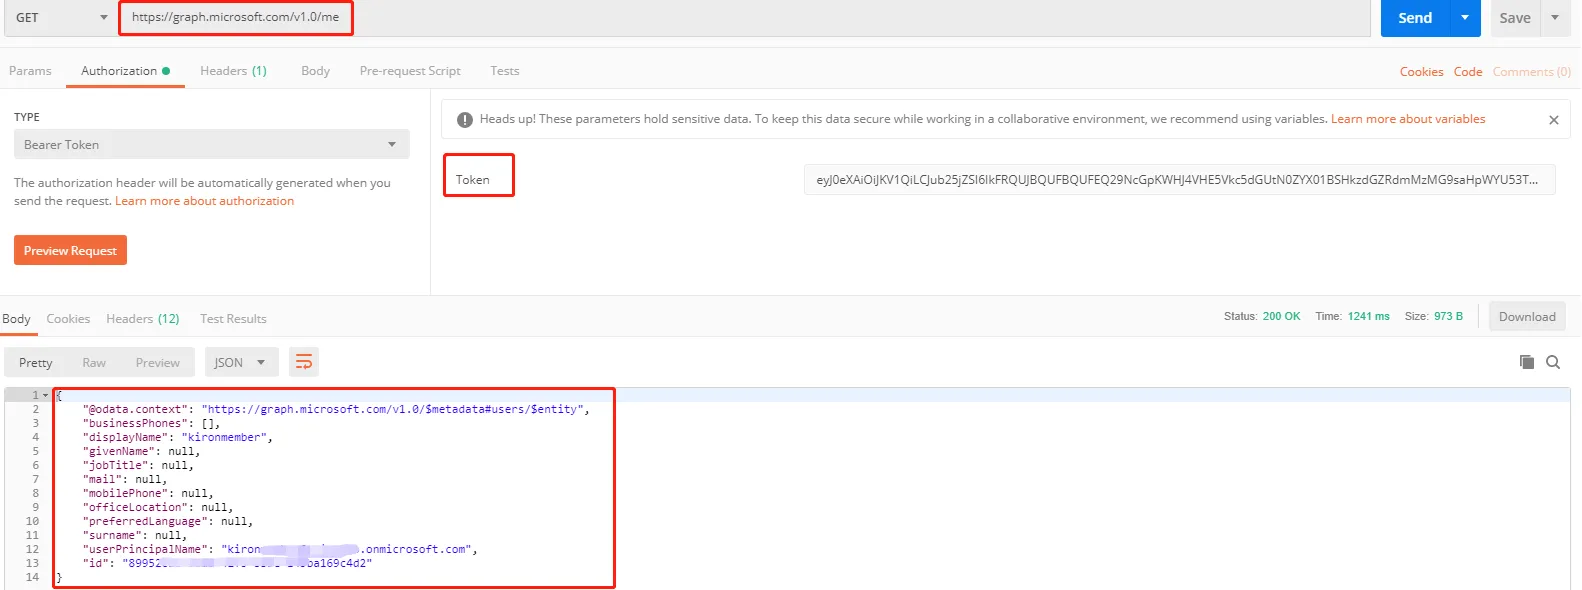Dismiss the Heads up warning banner
The image size is (1582, 590).
click(x=1553, y=120)
